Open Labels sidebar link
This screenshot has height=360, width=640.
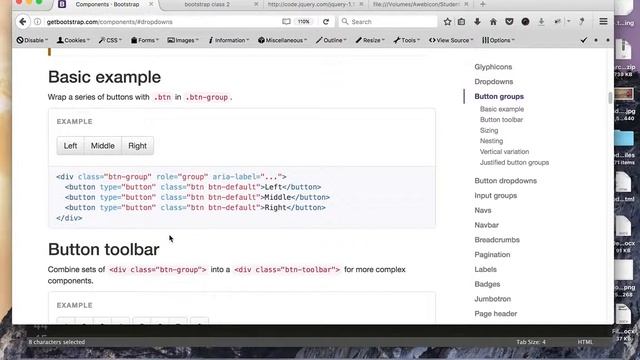(485, 269)
